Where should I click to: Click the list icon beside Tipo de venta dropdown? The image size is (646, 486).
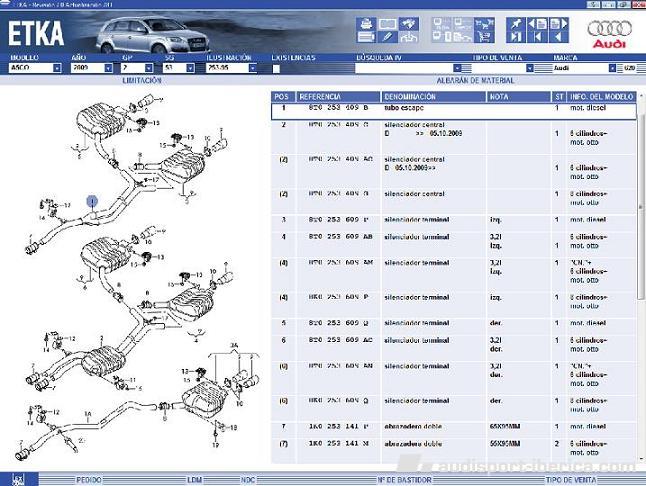point(543,68)
